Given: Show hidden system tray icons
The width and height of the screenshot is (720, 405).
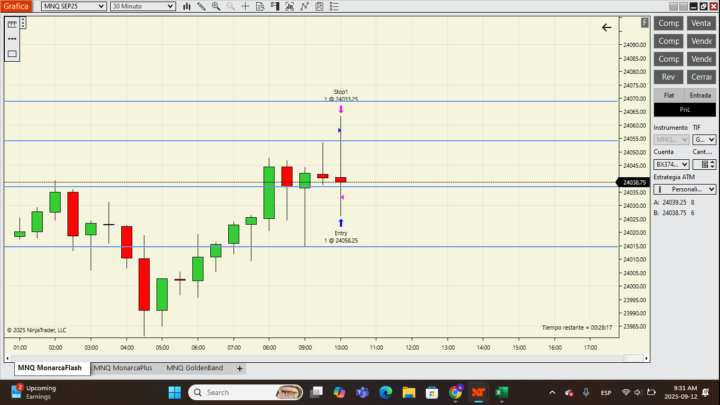Looking at the screenshot, I should pos(552,393).
